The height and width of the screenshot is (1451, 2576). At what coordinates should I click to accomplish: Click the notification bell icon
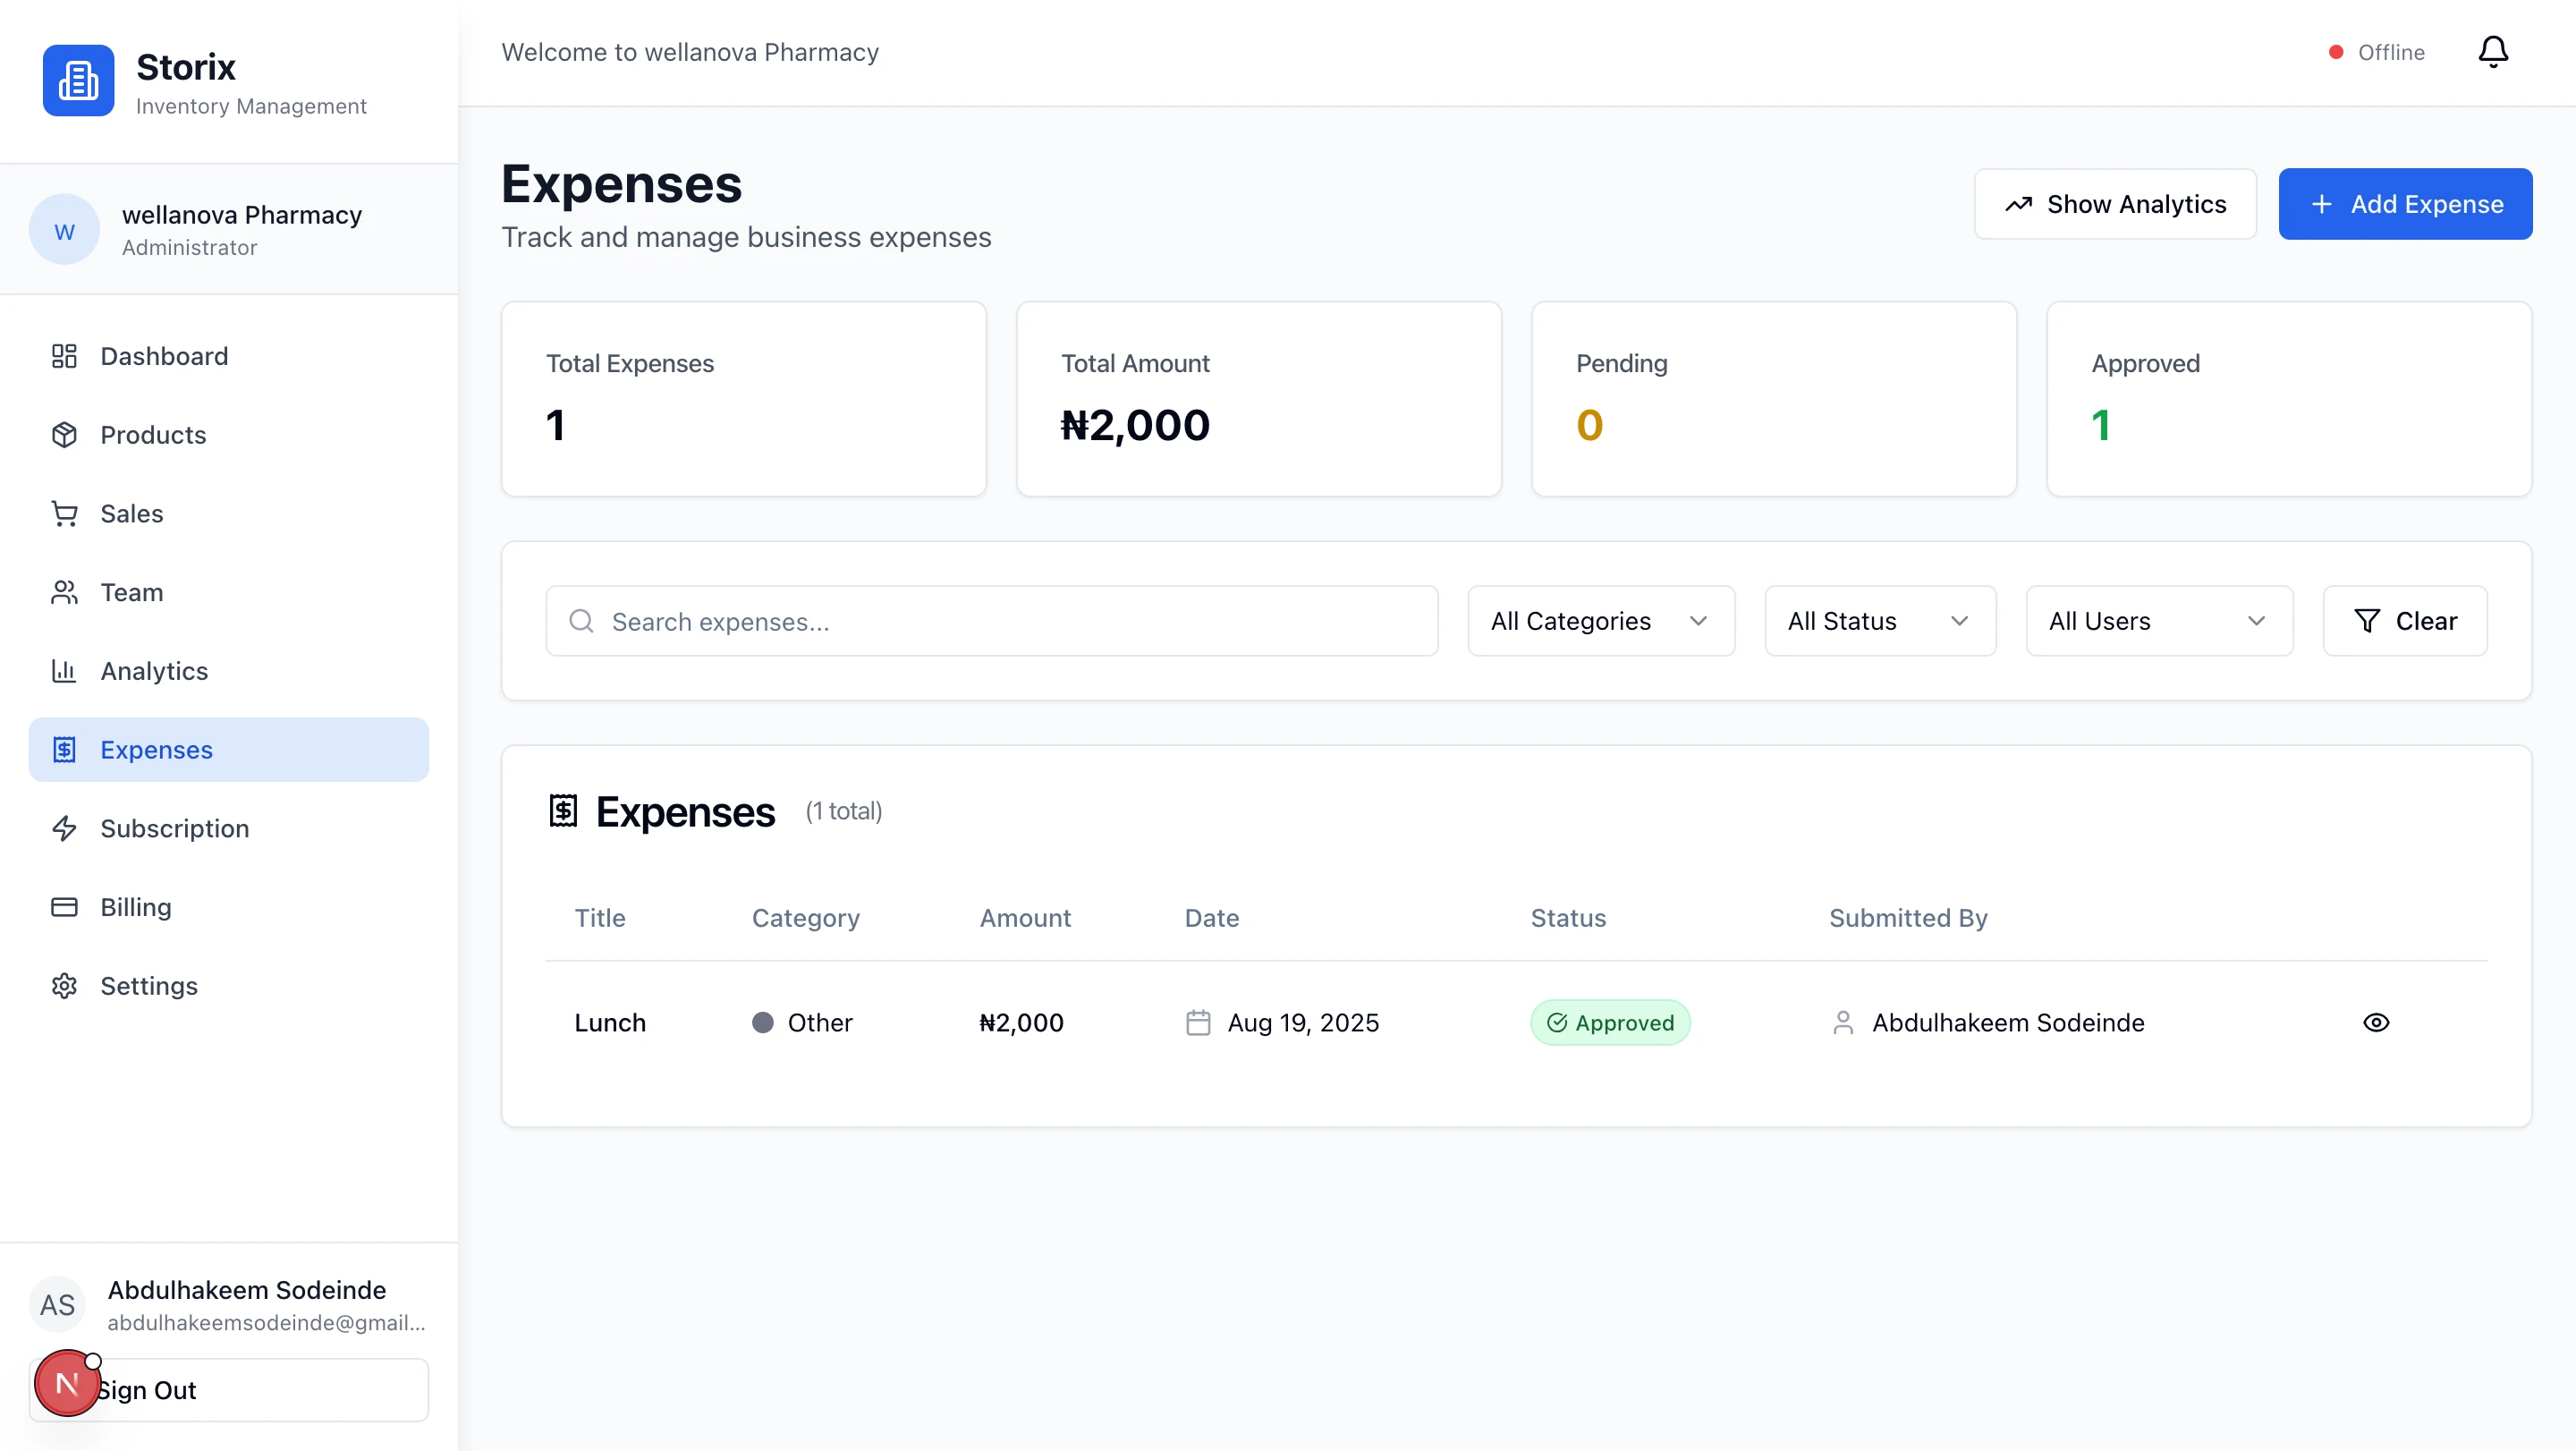click(2492, 52)
